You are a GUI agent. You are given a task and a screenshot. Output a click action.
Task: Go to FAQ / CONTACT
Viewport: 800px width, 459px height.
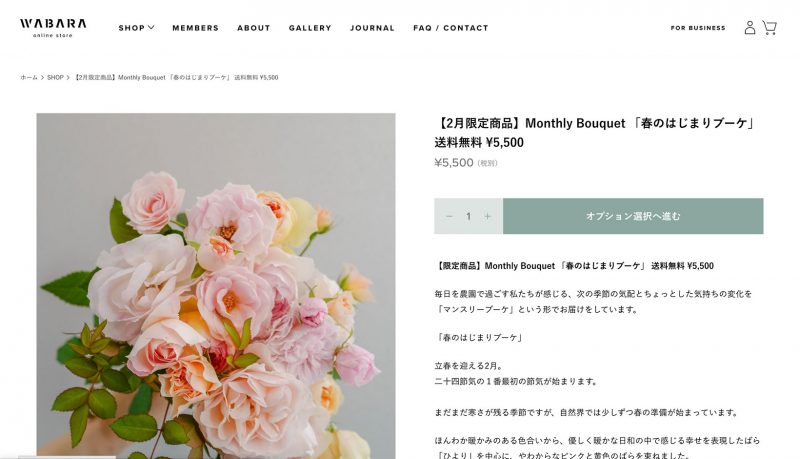tap(451, 28)
